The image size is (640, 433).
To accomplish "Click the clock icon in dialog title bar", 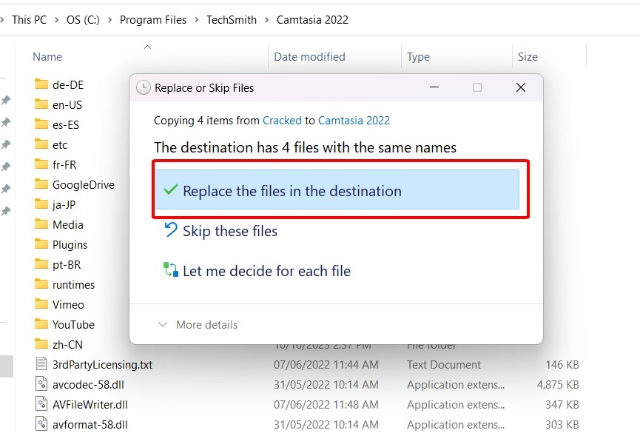I will (x=143, y=87).
